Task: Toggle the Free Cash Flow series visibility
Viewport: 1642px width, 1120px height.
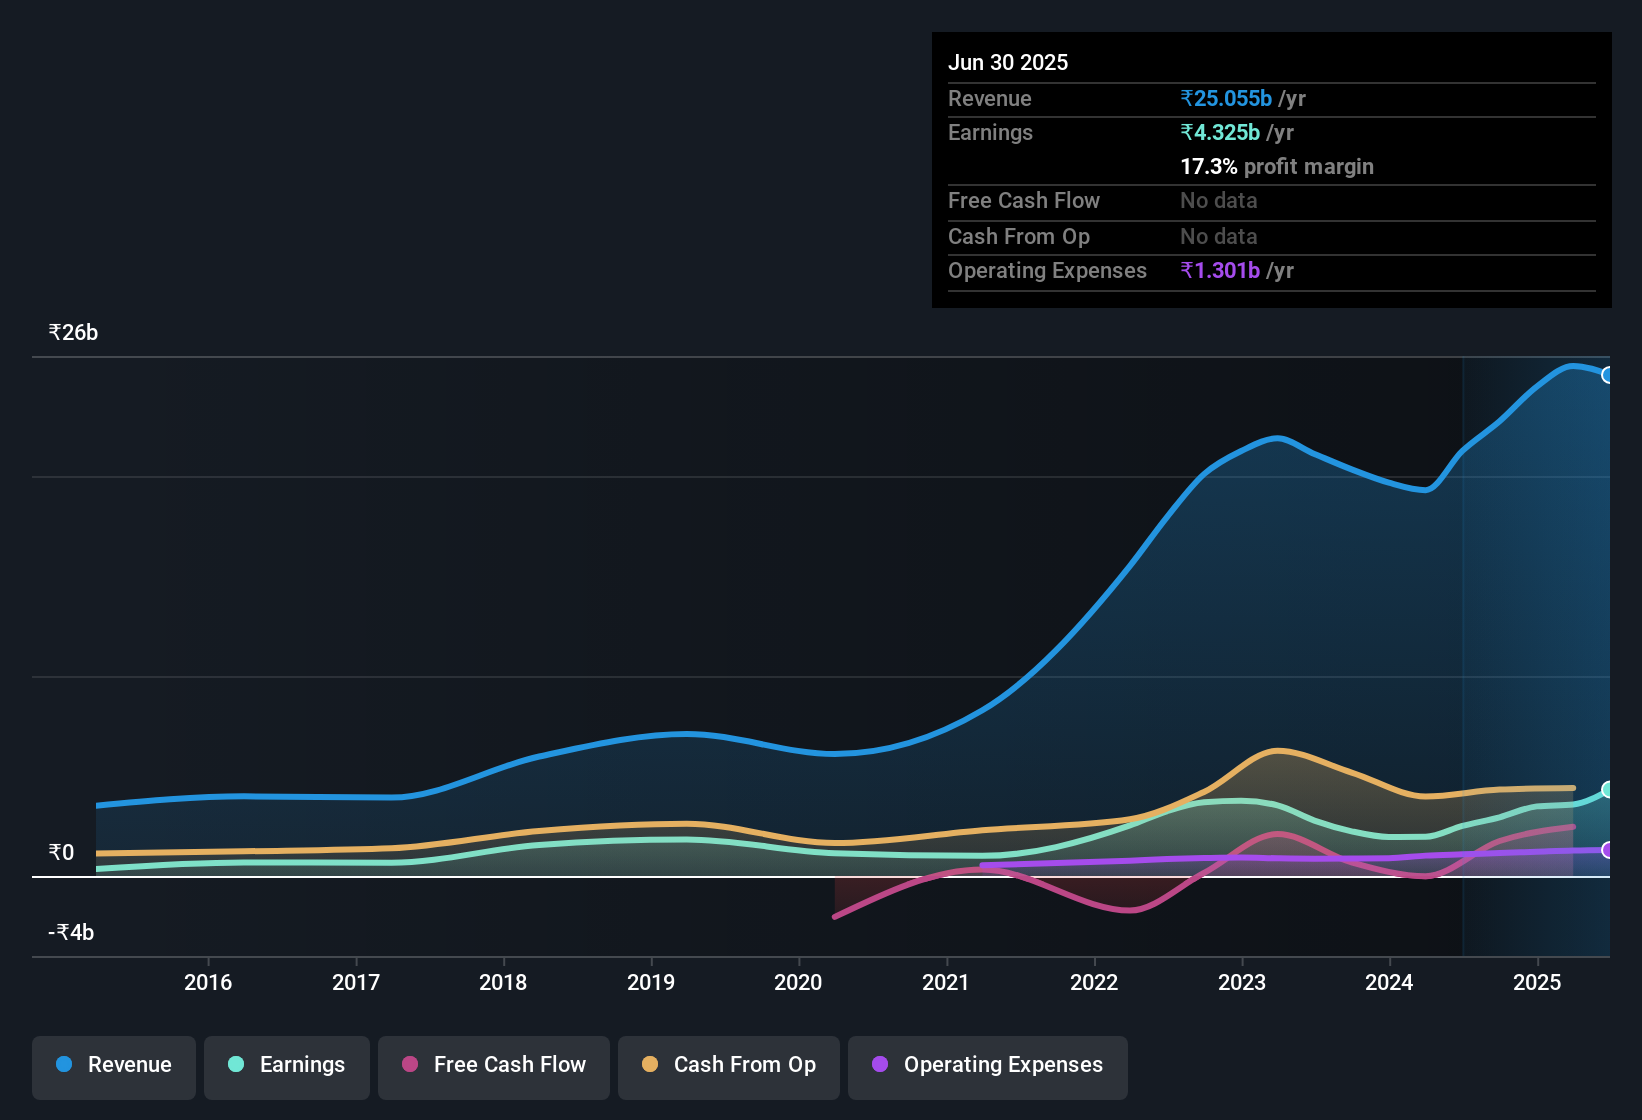Action: tap(493, 1065)
